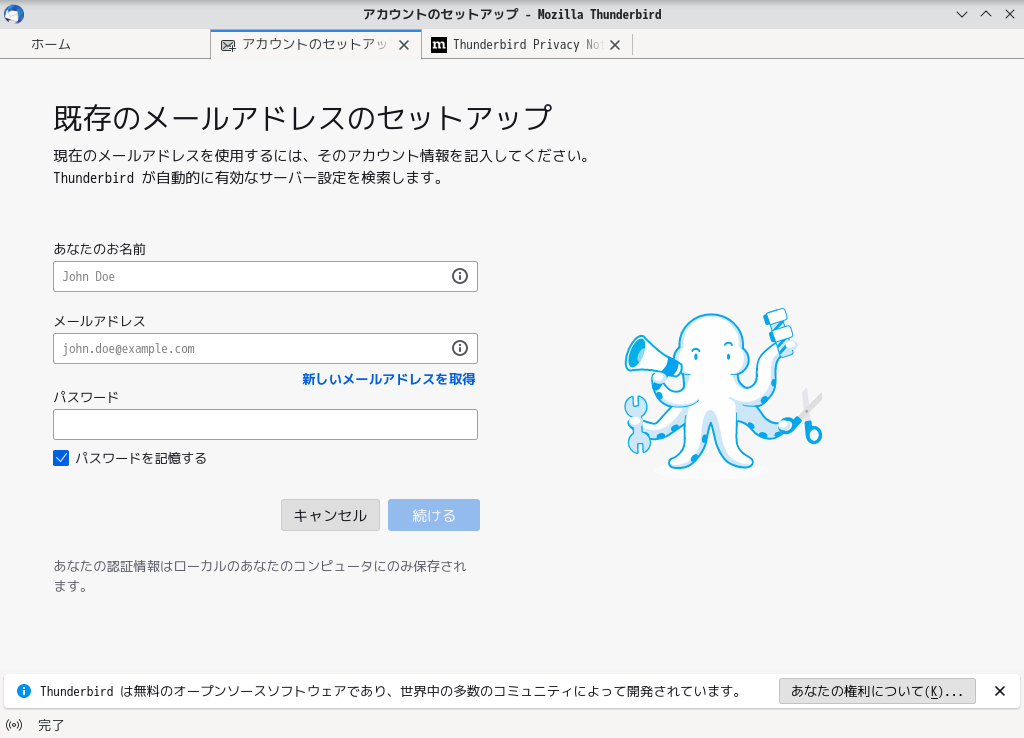Click the あなたのお名前 field label
The width and height of the screenshot is (1024, 738).
coord(99,249)
